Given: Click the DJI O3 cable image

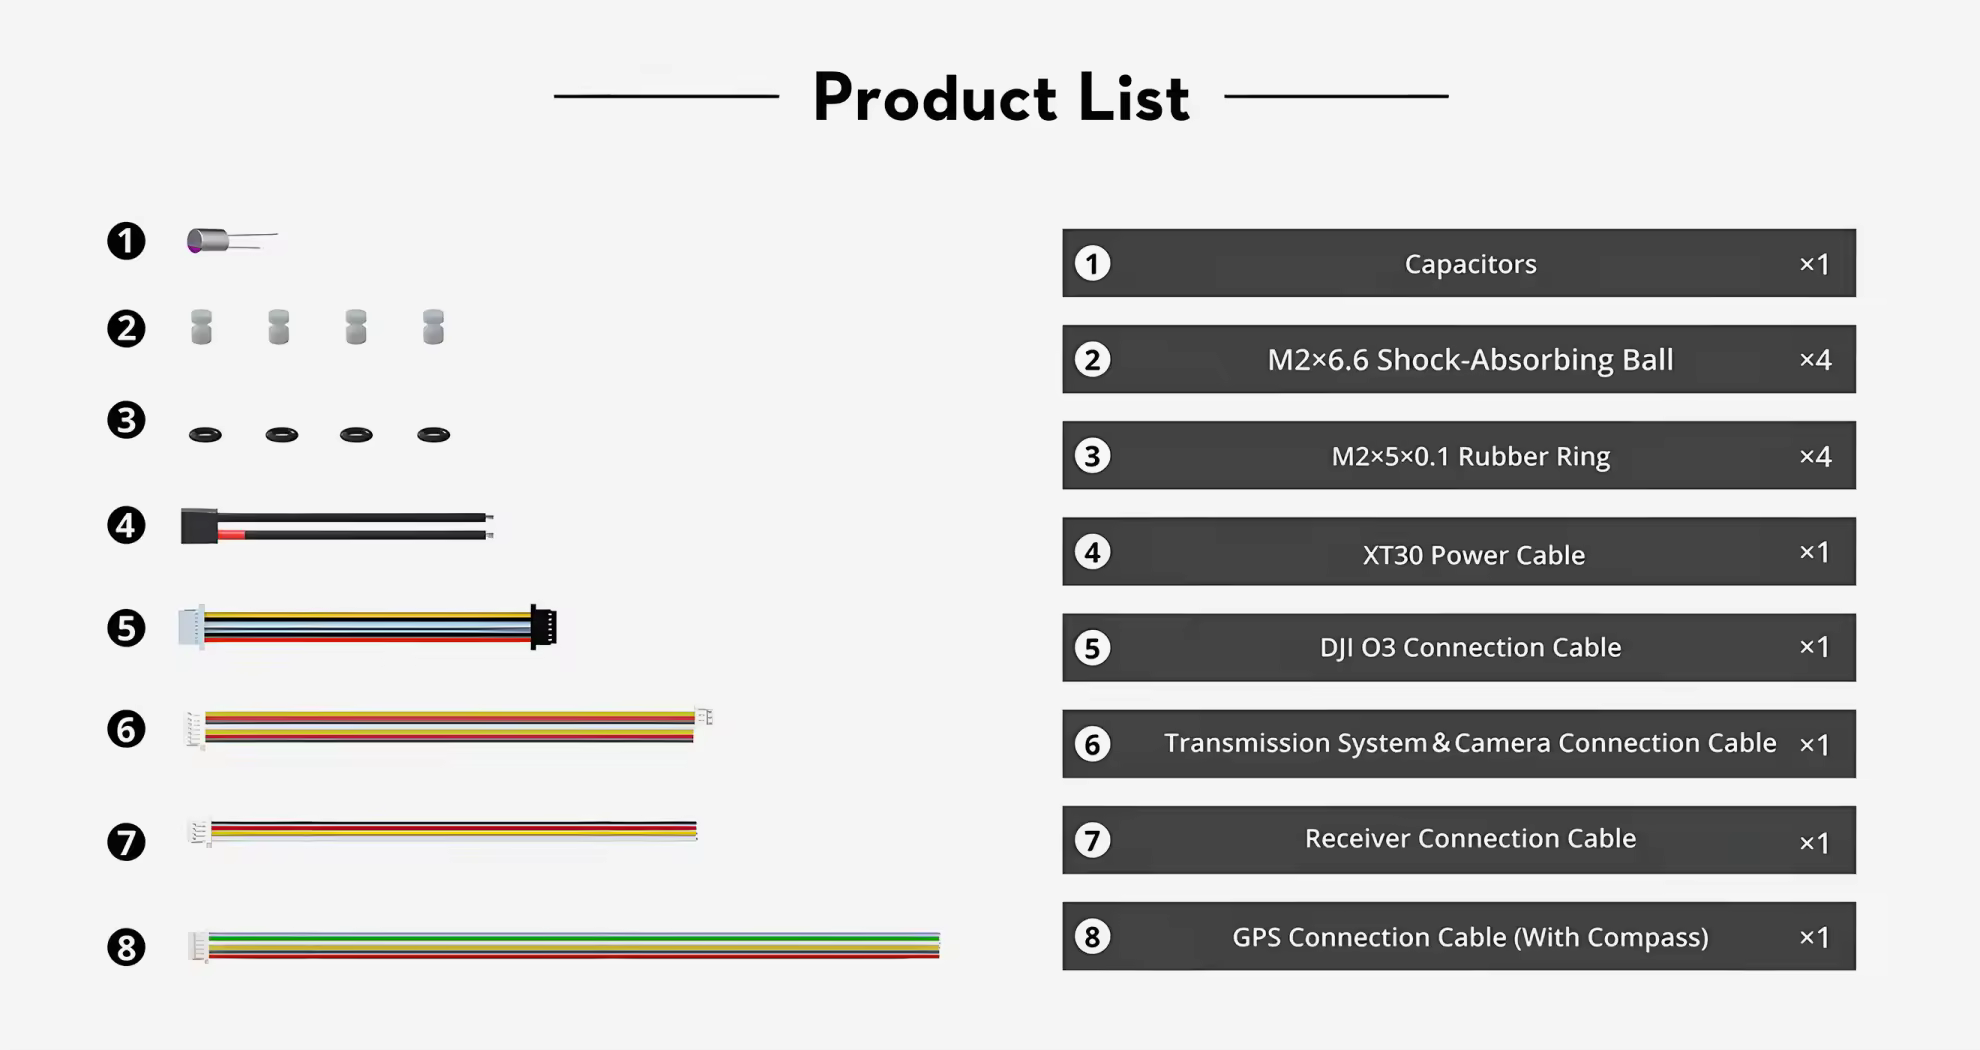Looking at the screenshot, I should point(367,627).
